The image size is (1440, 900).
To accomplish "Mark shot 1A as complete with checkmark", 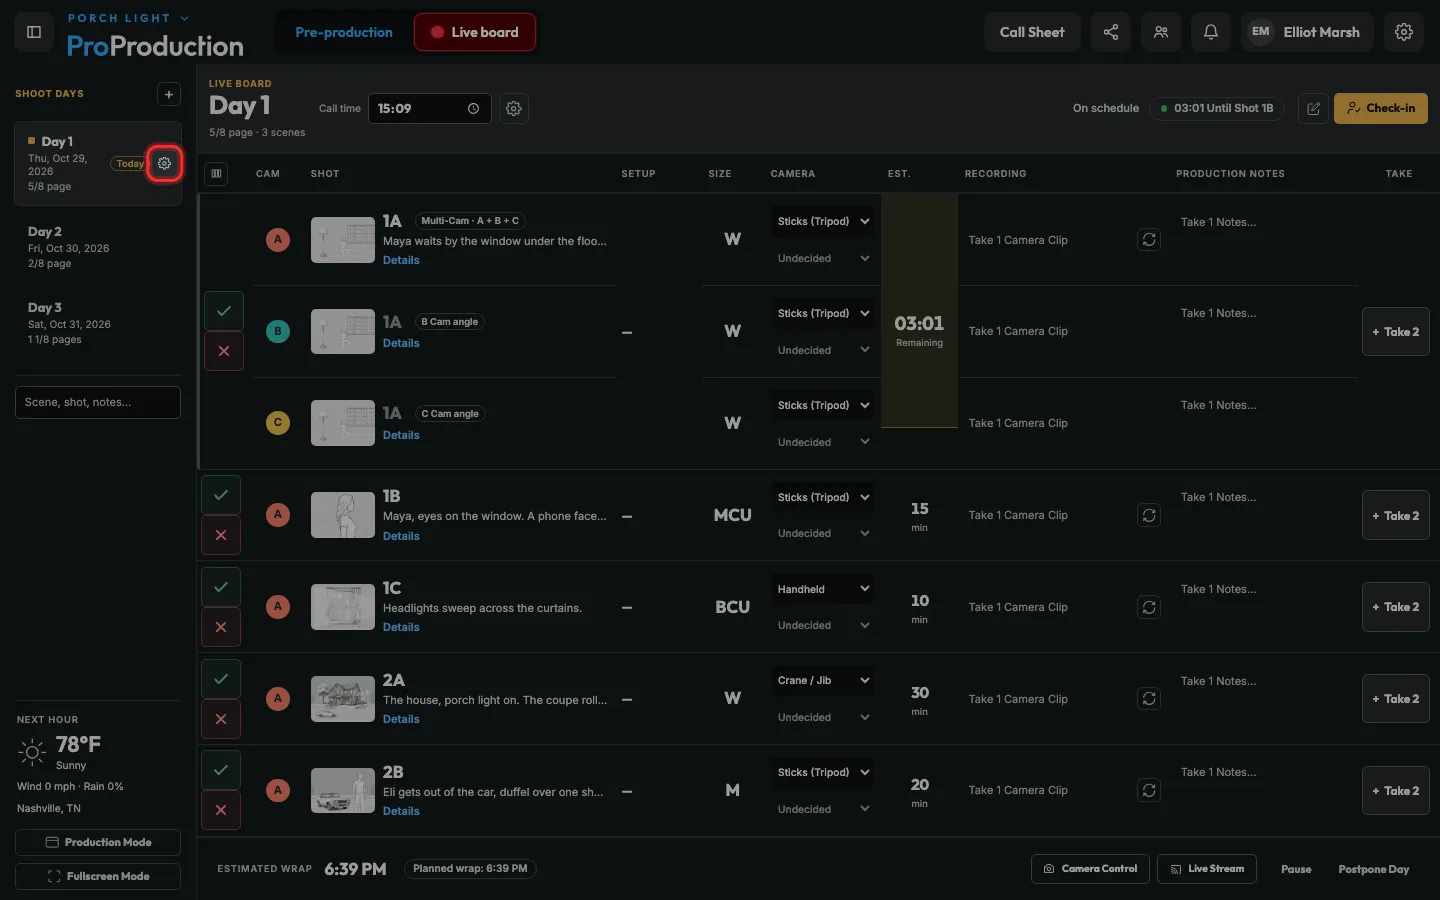I will (224, 311).
